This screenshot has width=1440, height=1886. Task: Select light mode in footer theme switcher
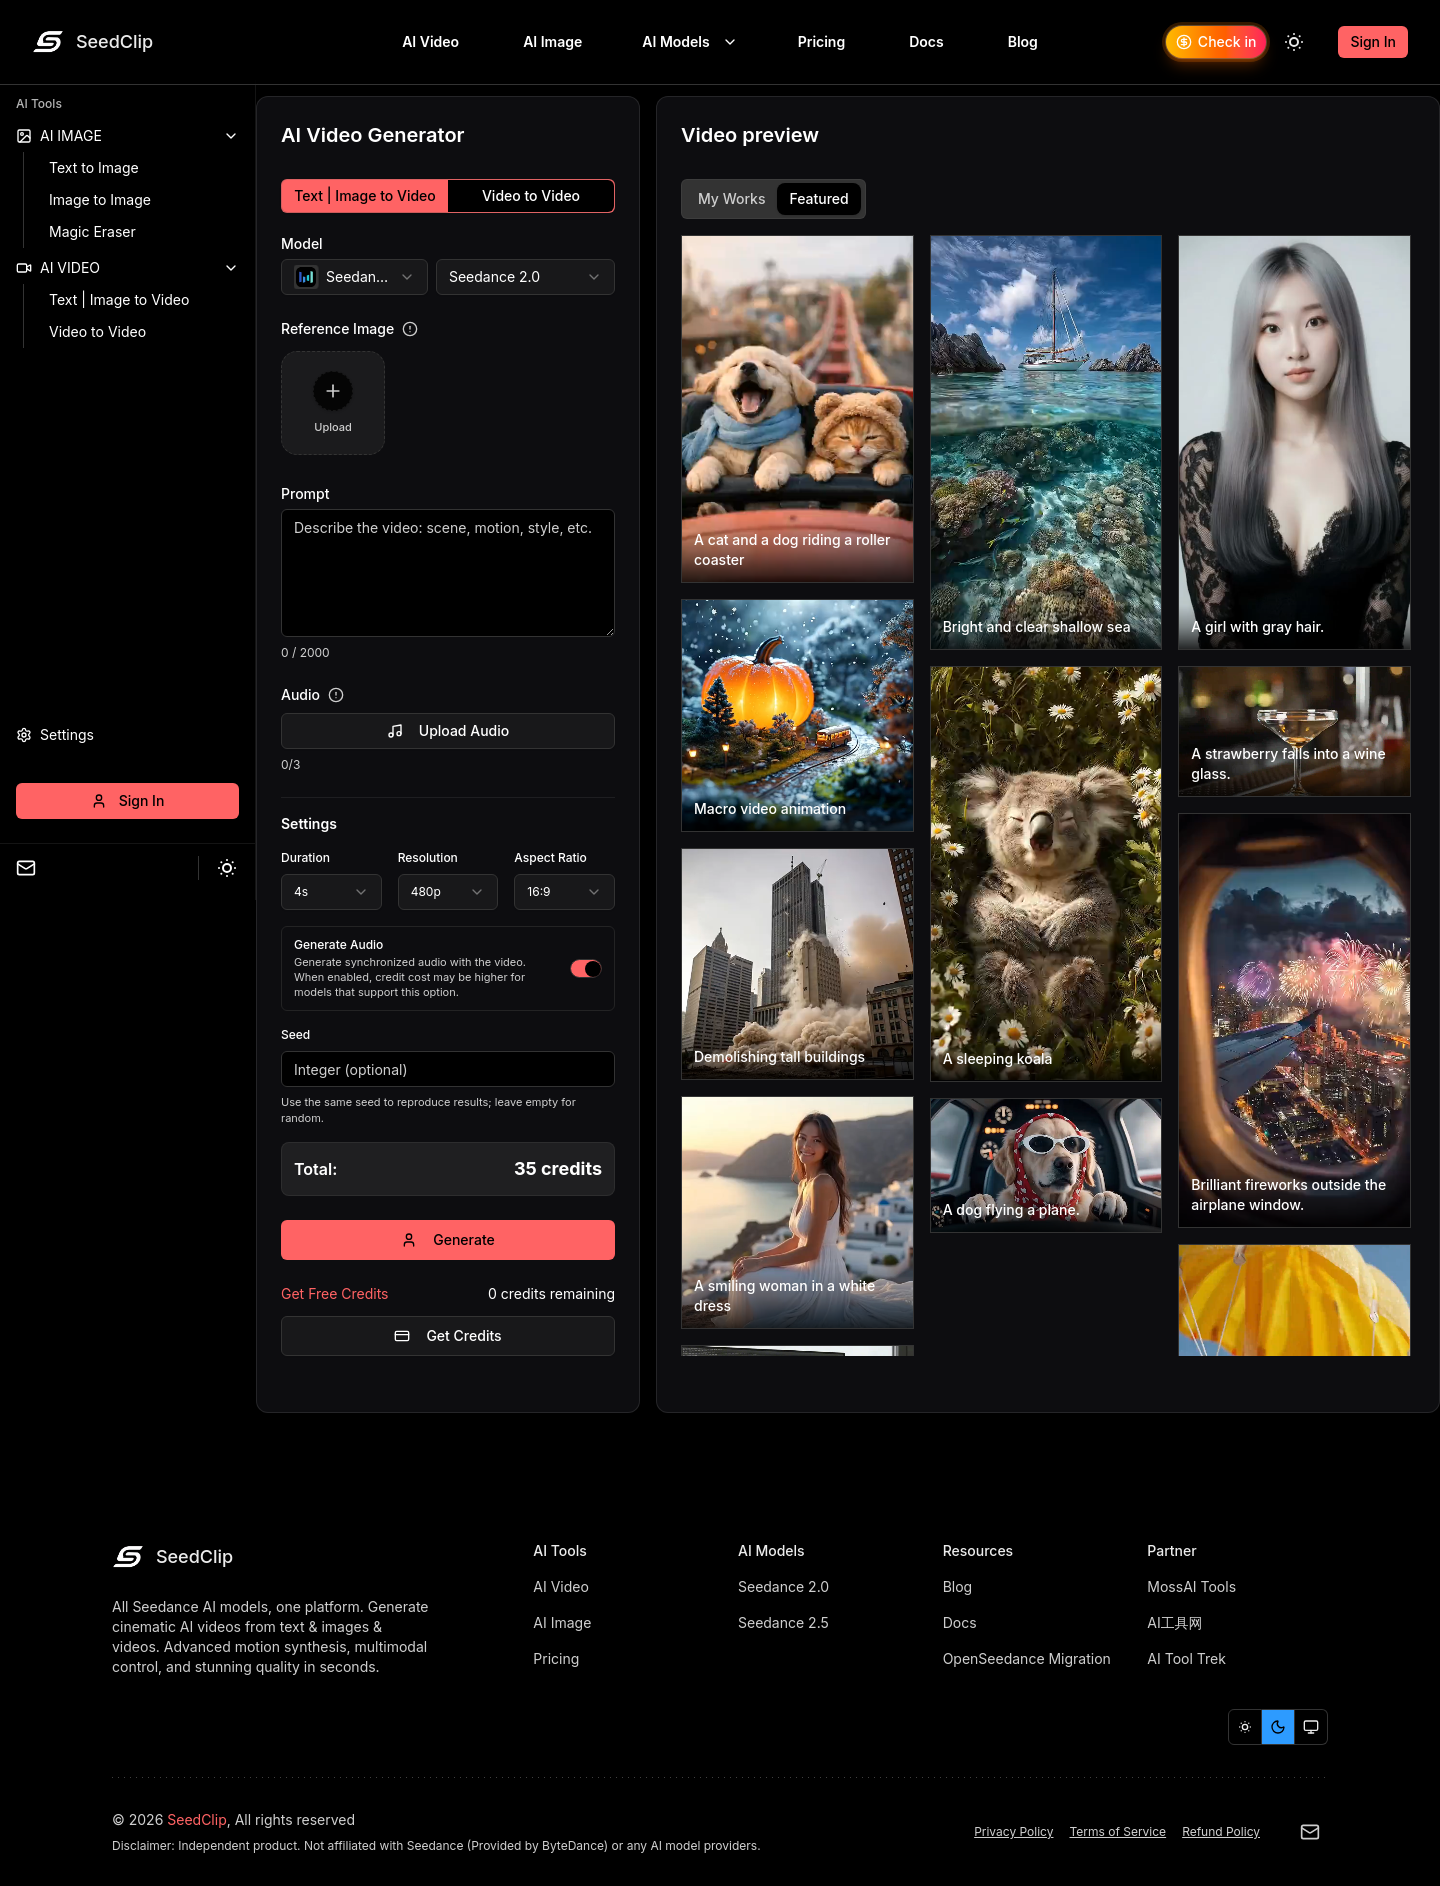(1245, 1727)
